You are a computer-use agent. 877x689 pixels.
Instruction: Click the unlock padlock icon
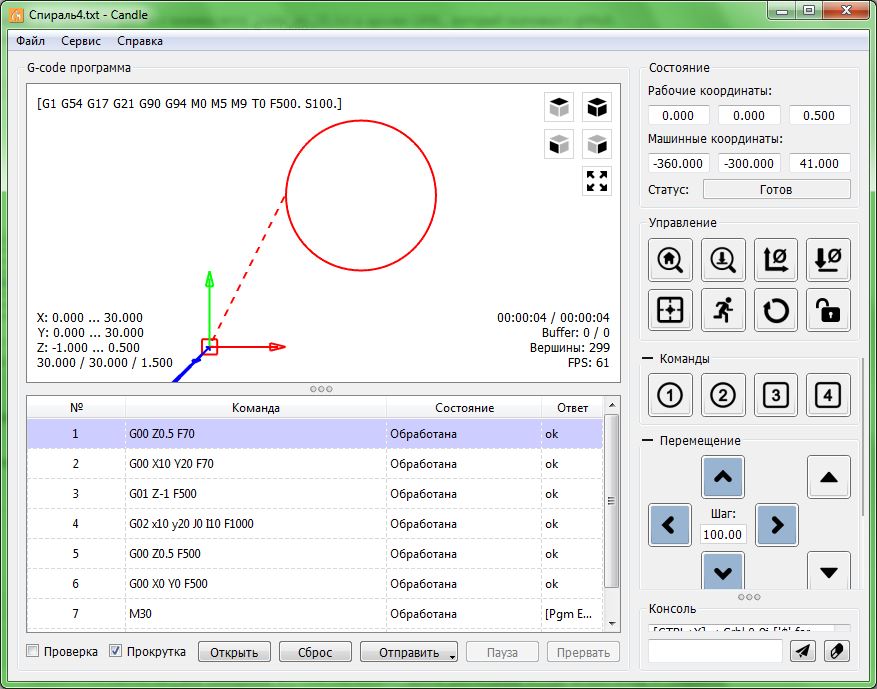[x=828, y=310]
